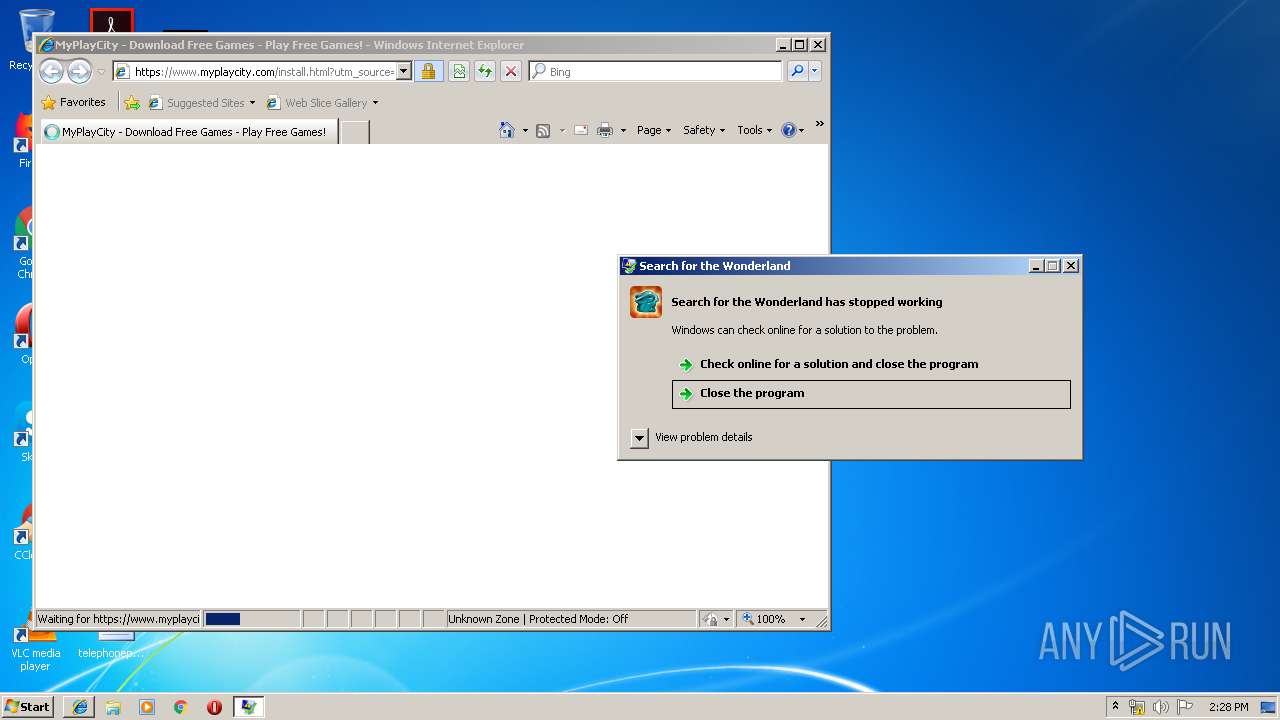Expand the Web Slice Gallery dropdown arrow
1280x720 pixels.
[375, 103]
